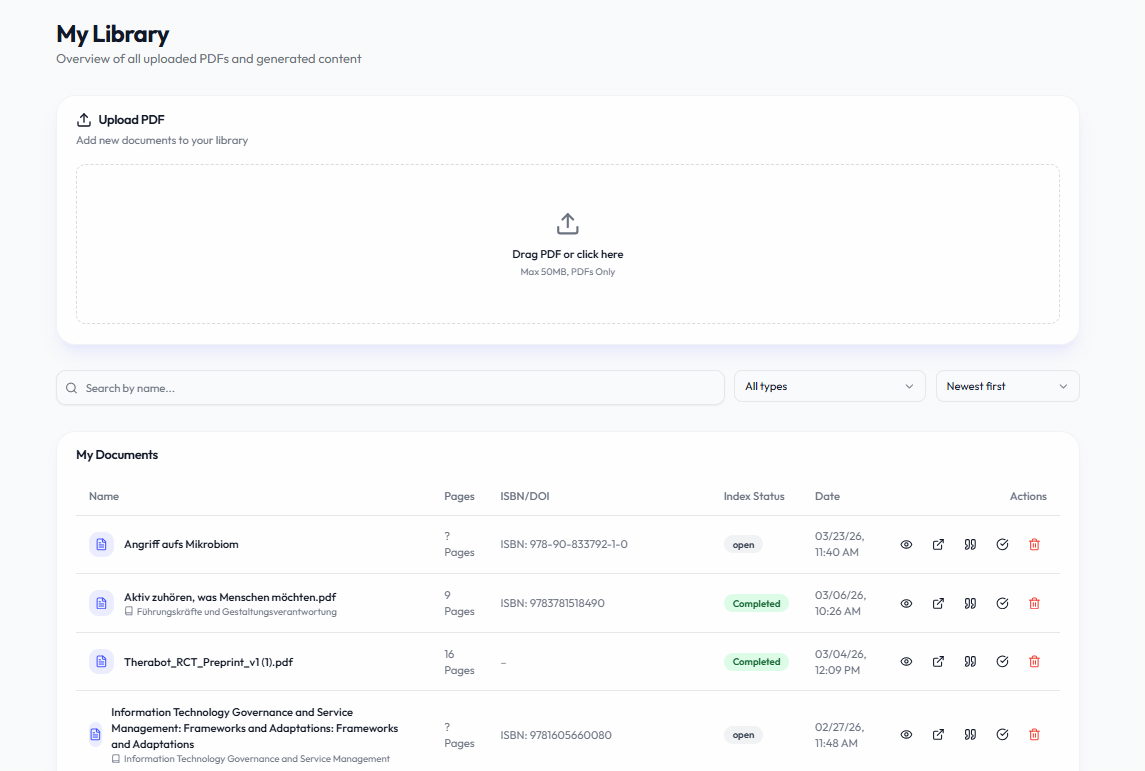
Task: Click the eye icon for Angriff aufs Mikrobiom
Action: (x=906, y=545)
